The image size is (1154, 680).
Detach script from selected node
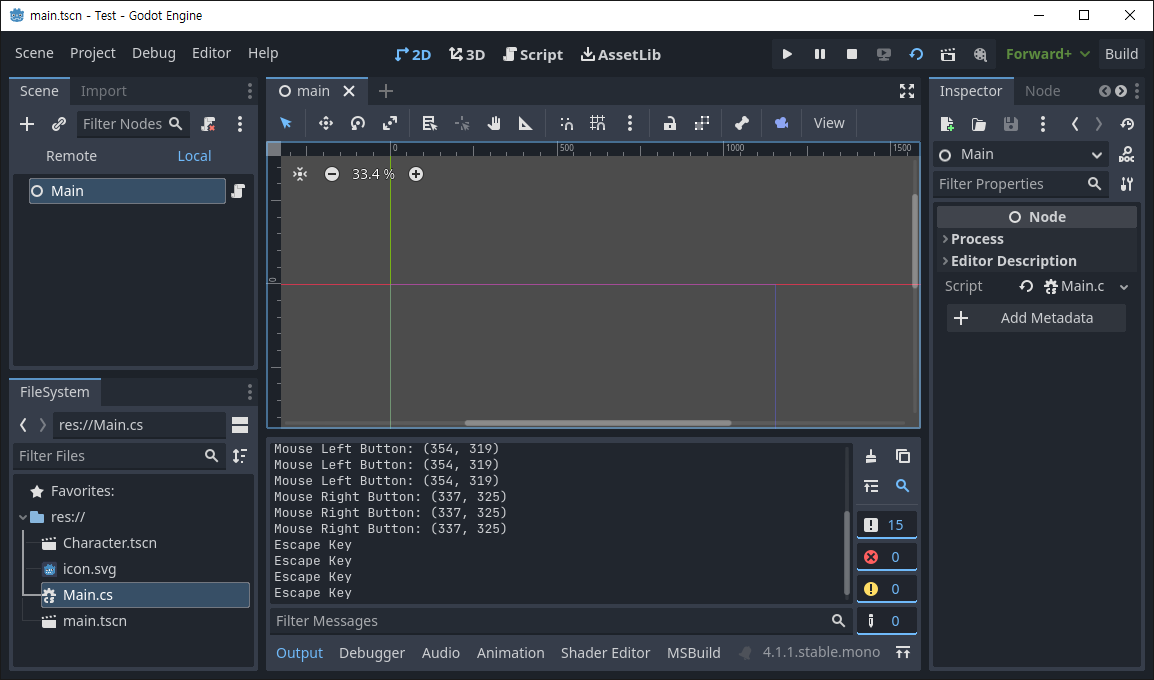(x=208, y=124)
